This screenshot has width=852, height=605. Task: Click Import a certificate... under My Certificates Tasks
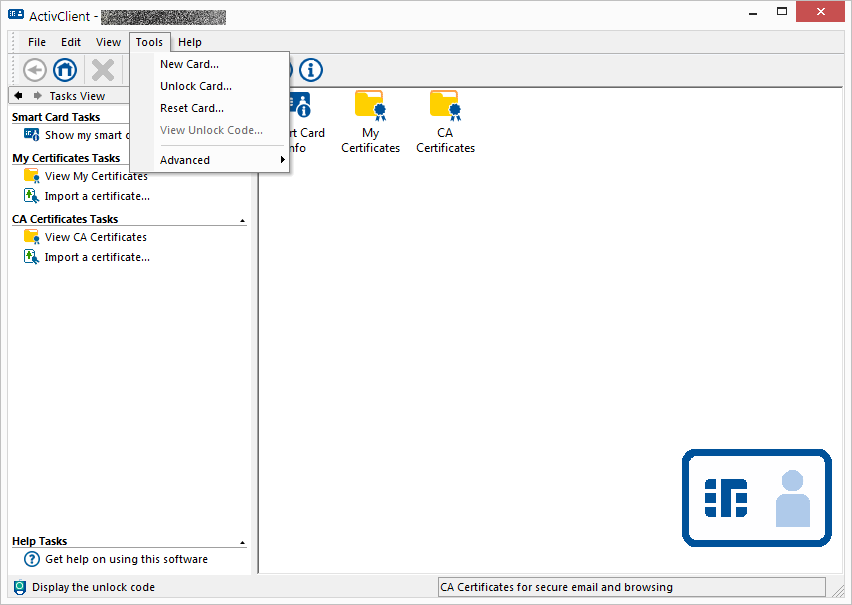(x=97, y=196)
